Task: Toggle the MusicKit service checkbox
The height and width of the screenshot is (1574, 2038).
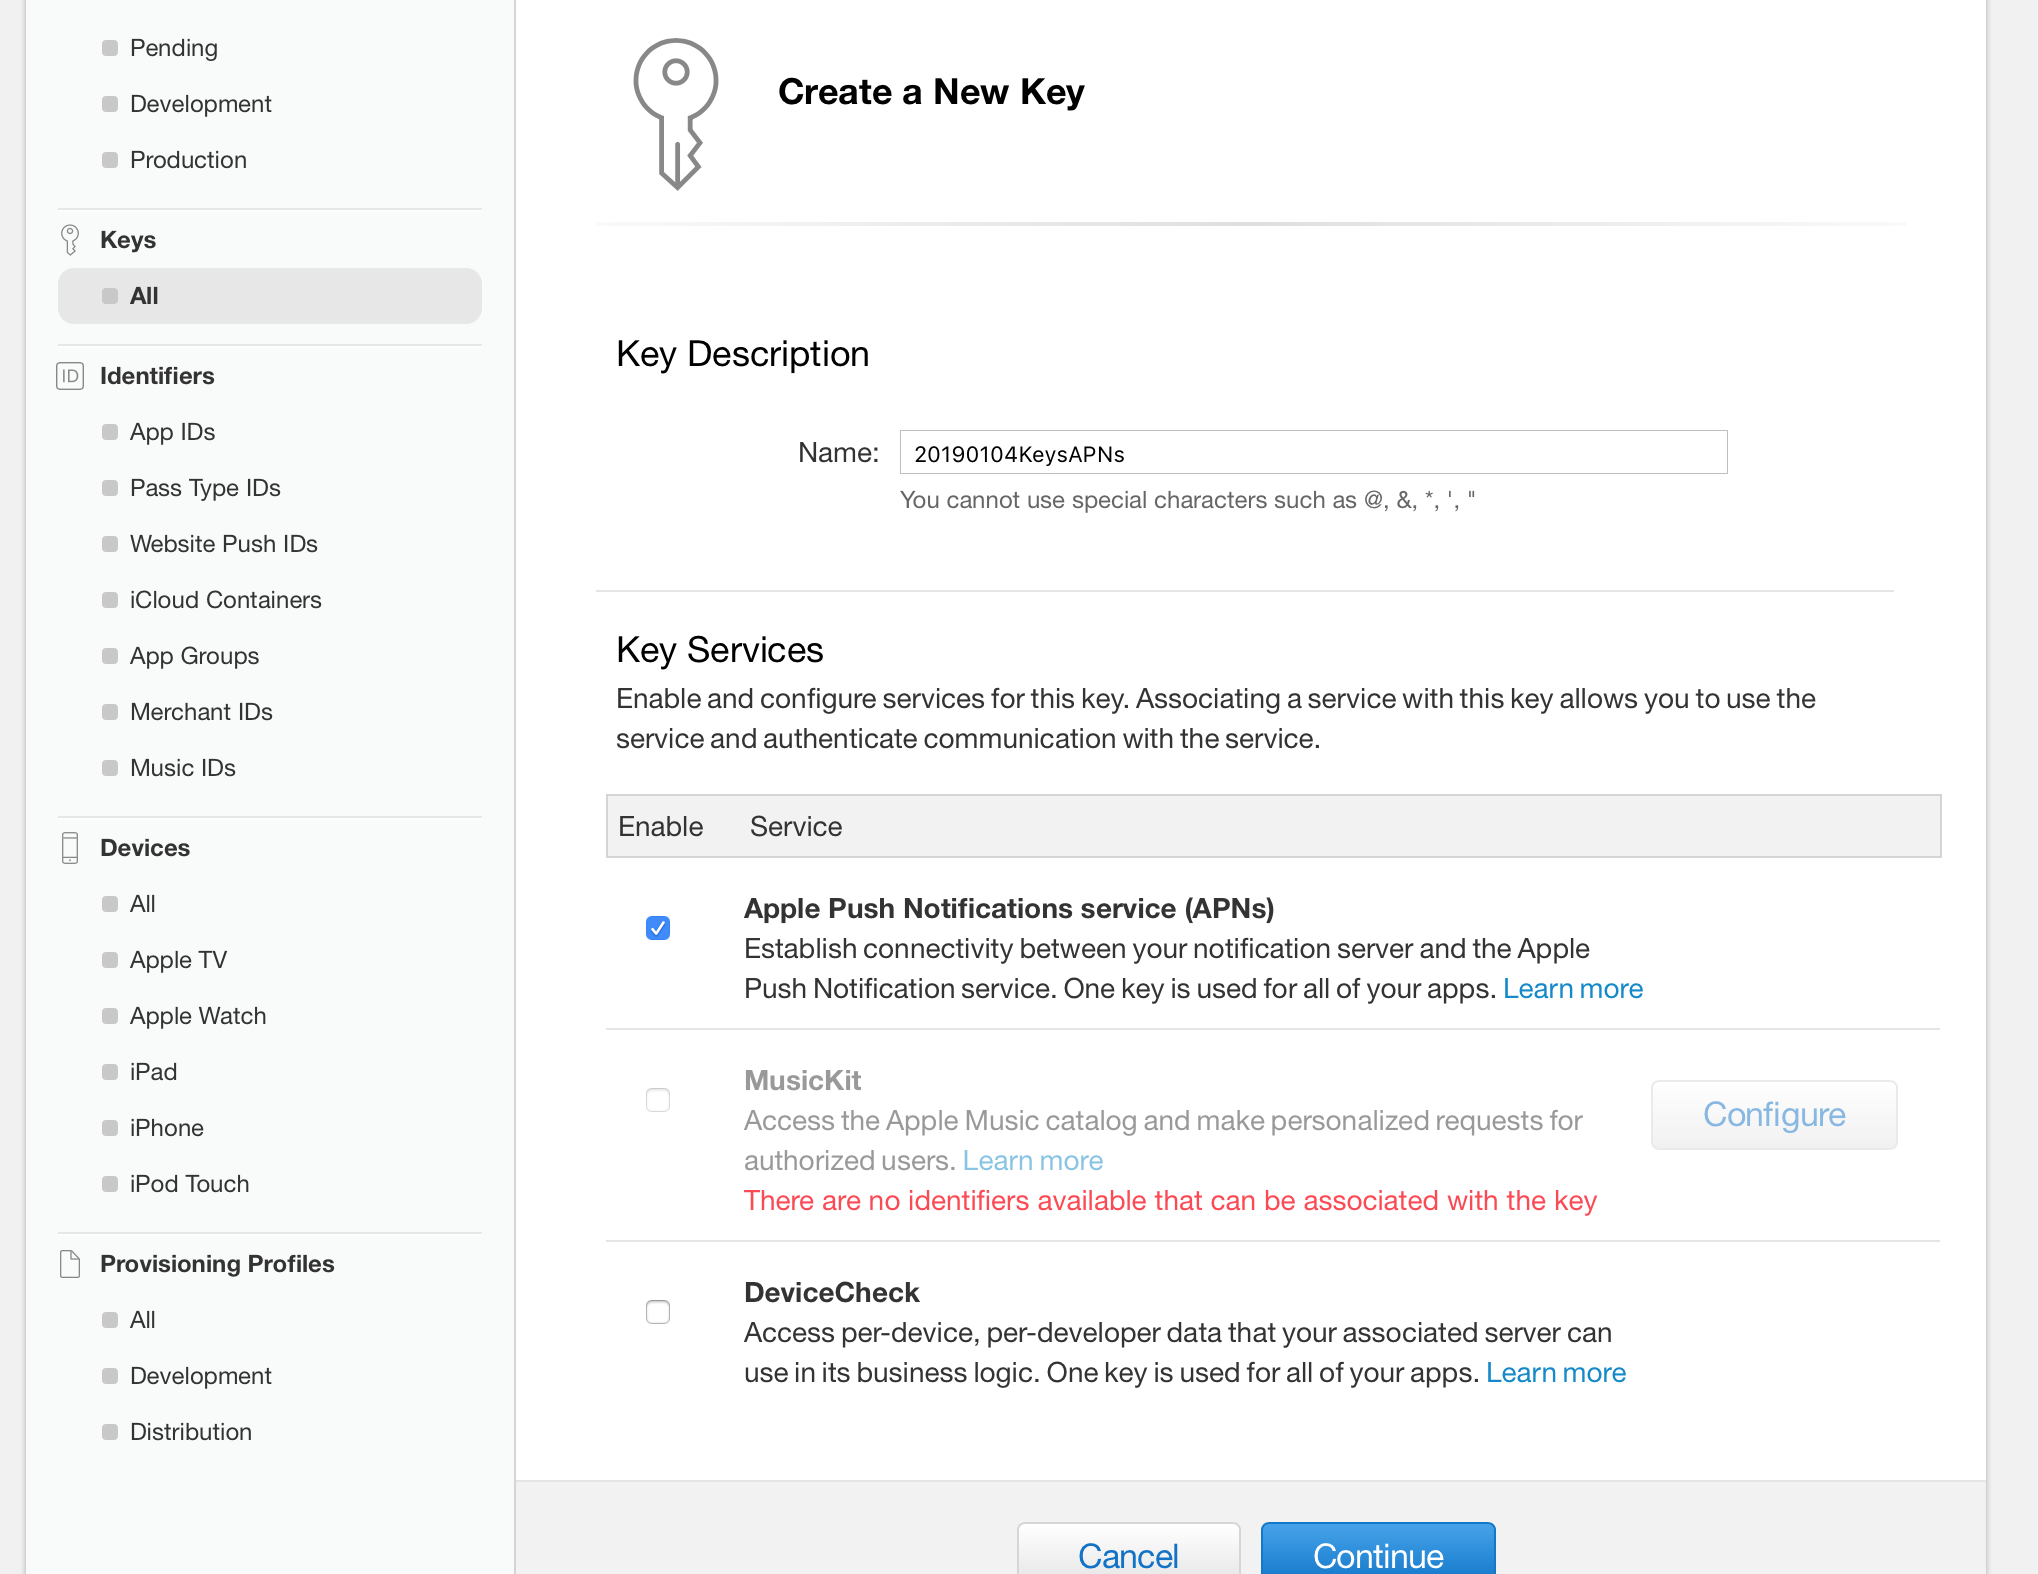Action: tap(656, 1099)
